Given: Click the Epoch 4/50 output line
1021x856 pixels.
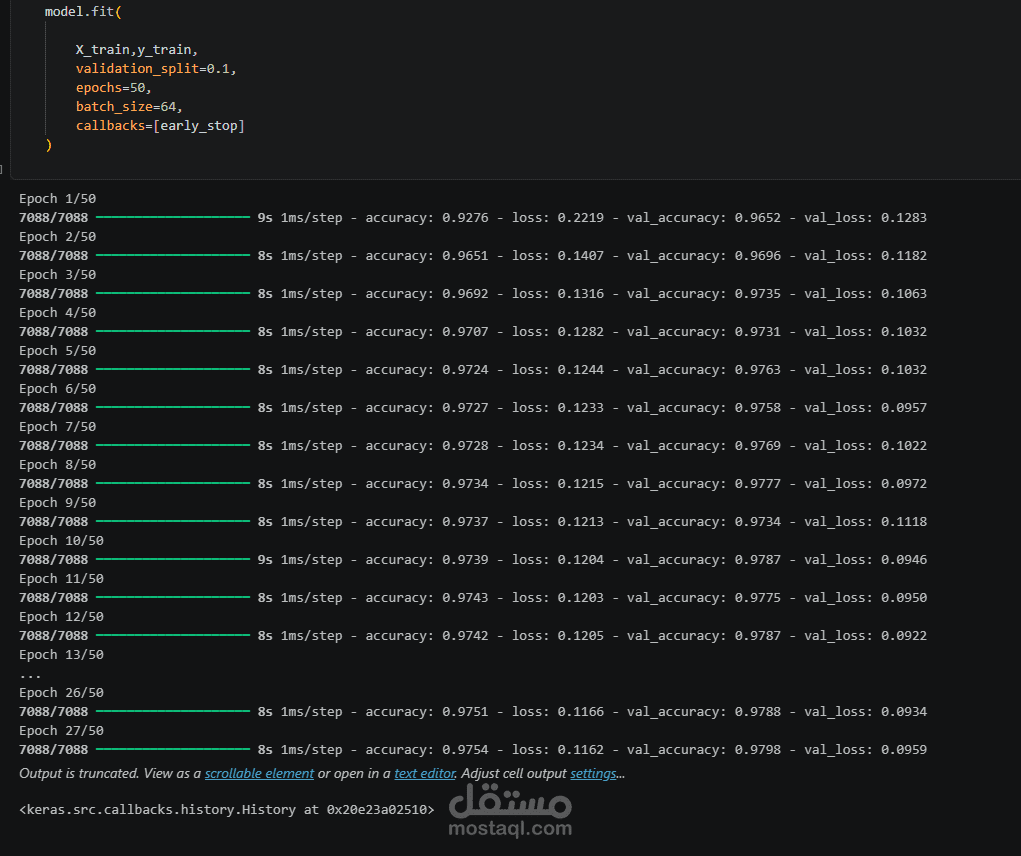Looking at the screenshot, I should 57,312.
